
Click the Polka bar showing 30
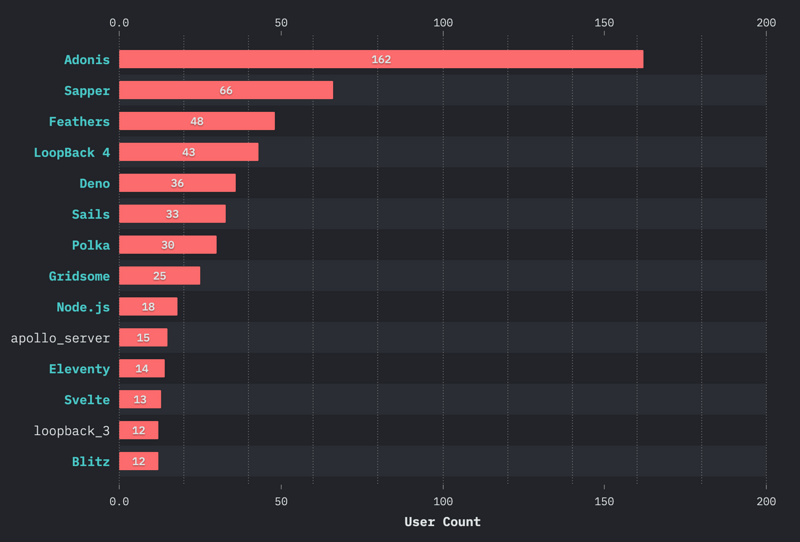point(168,245)
